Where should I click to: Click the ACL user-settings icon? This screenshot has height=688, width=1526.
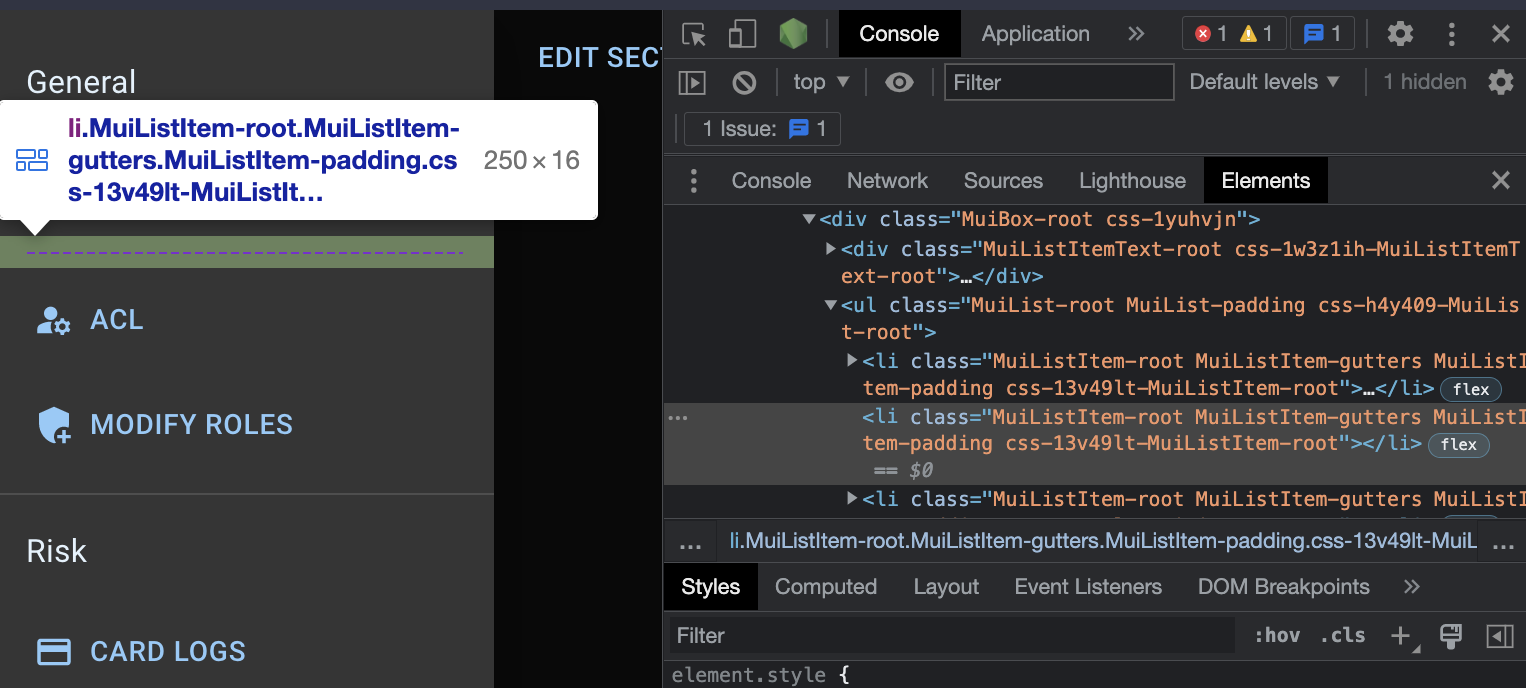click(53, 320)
